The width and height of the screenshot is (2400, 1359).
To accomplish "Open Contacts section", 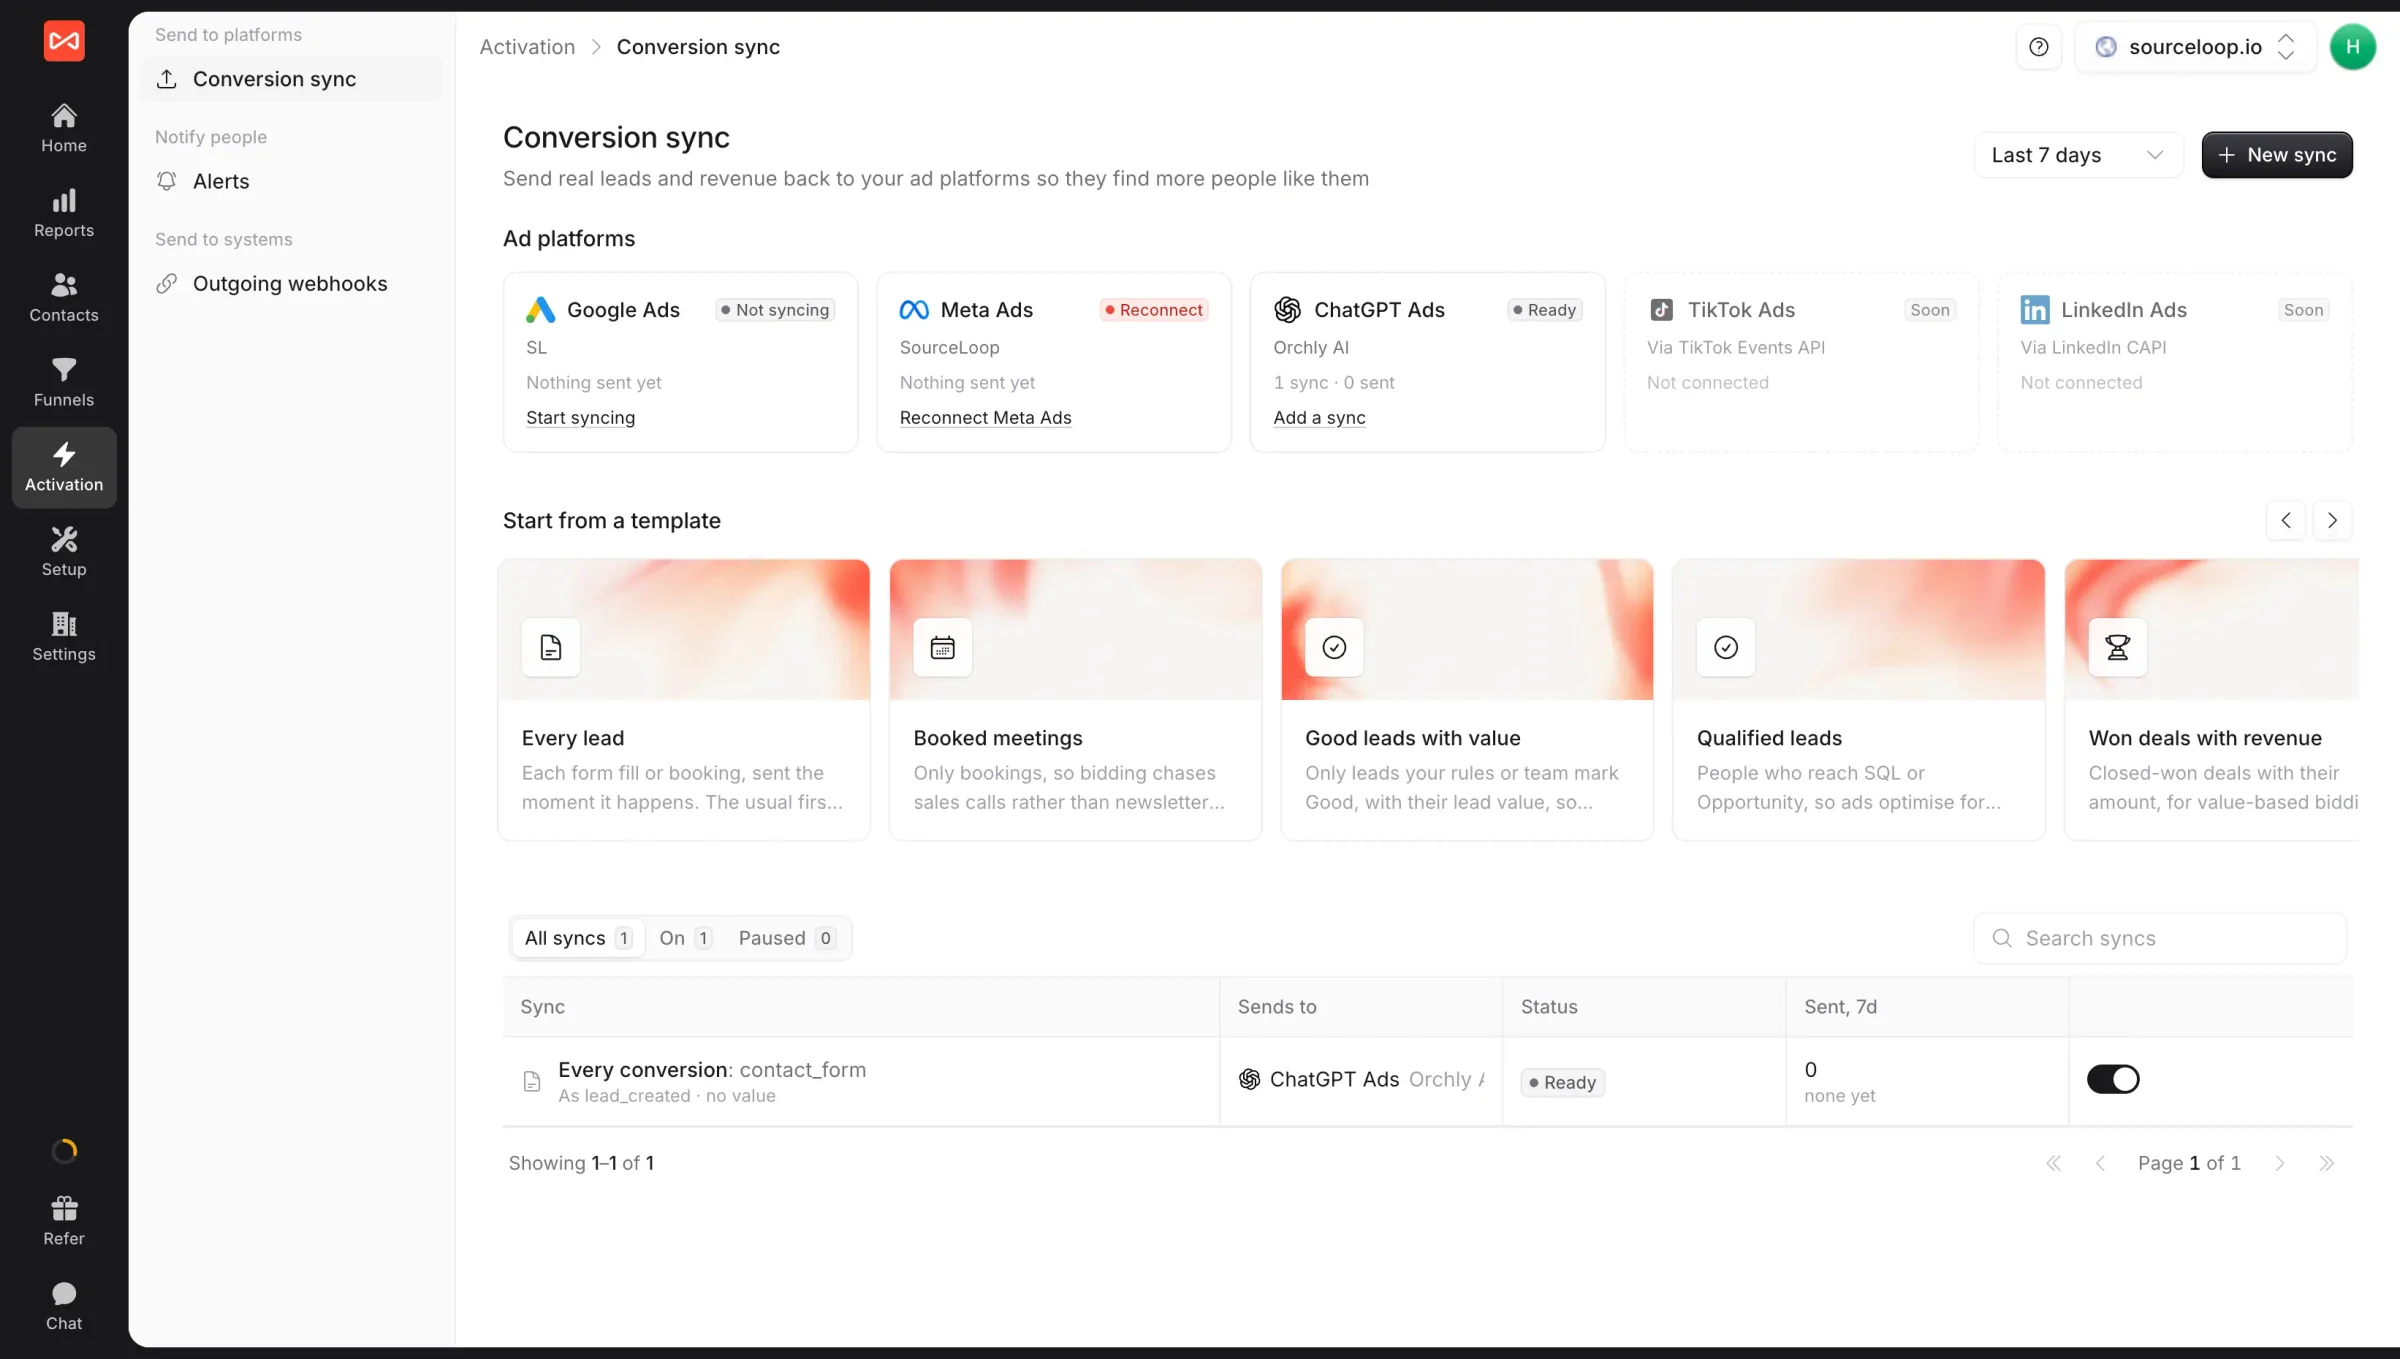I will 64,298.
